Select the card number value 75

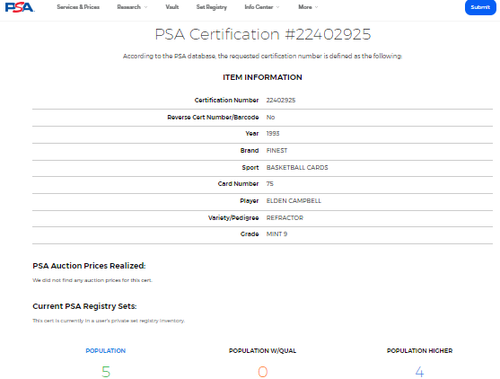click(x=270, y=184)
